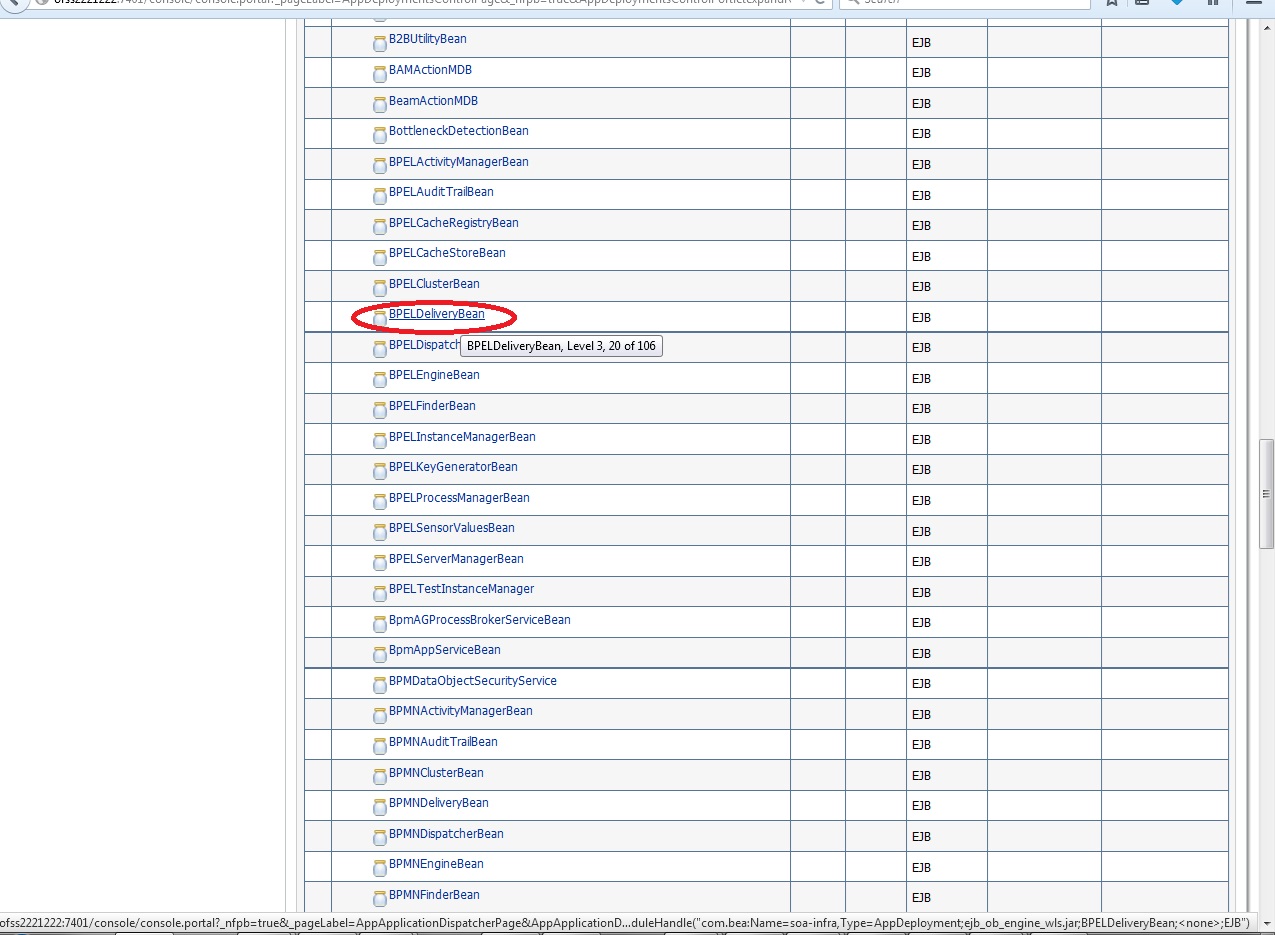Follow the BeamActionMDB link
The height and width of the screenshot is (935, 1275).
coord(433,101)
